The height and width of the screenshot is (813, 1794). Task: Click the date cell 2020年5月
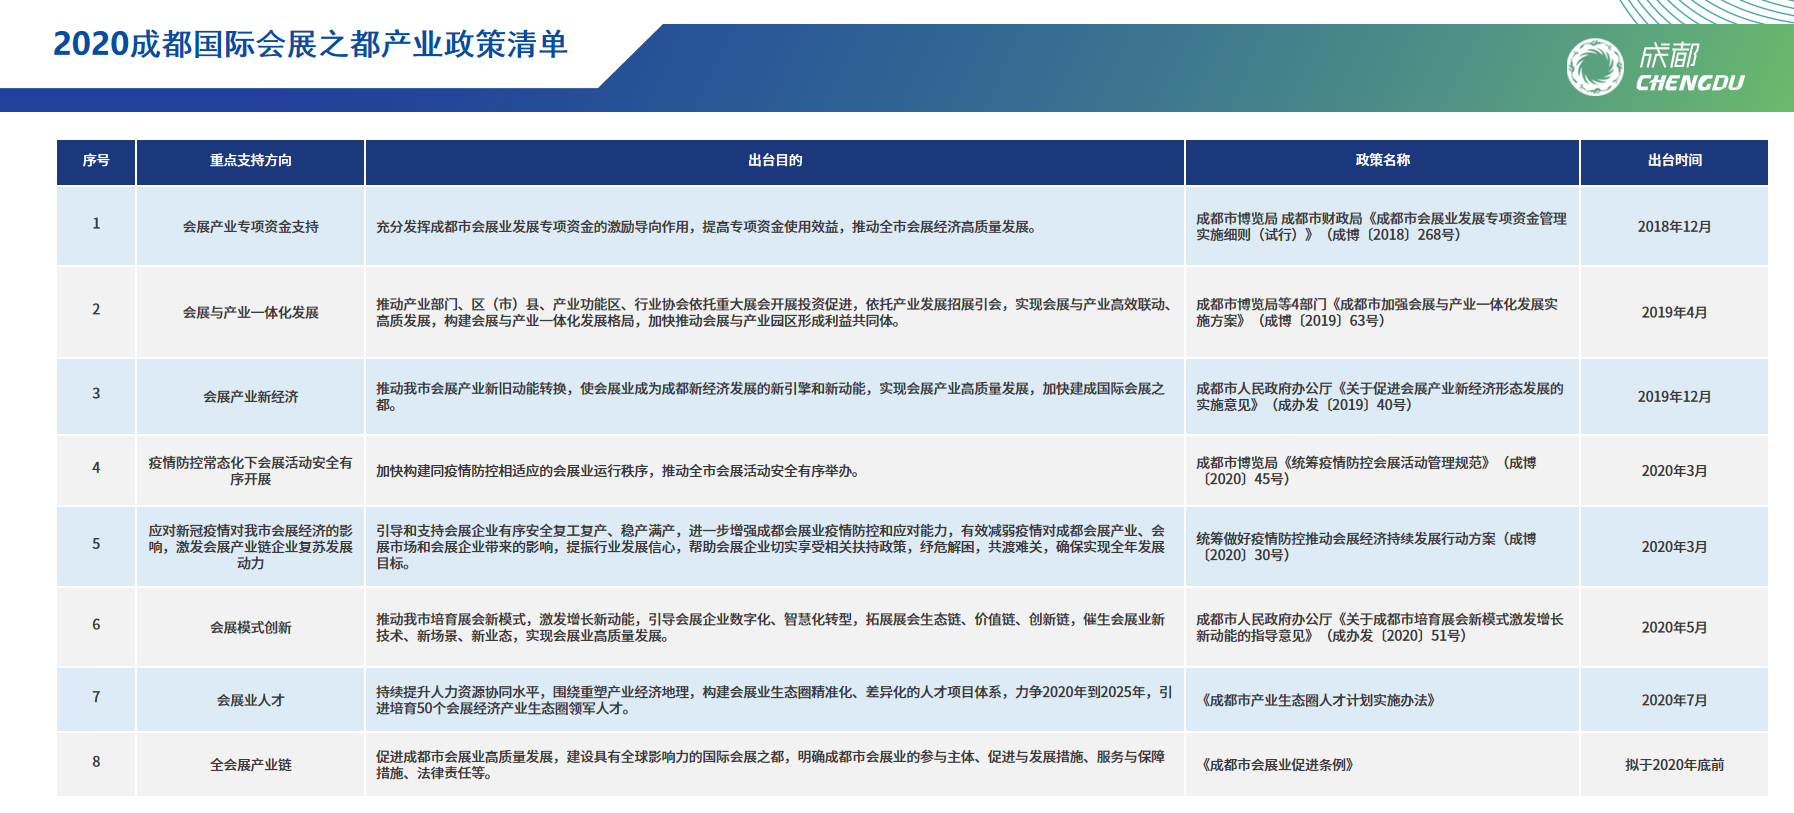[x=1675, y=627]
